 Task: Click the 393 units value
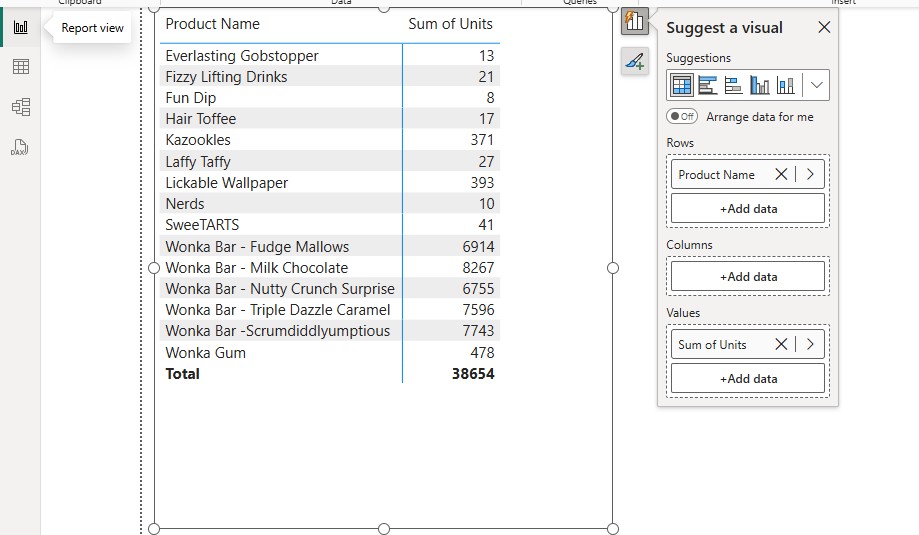[x=482, y=183]
